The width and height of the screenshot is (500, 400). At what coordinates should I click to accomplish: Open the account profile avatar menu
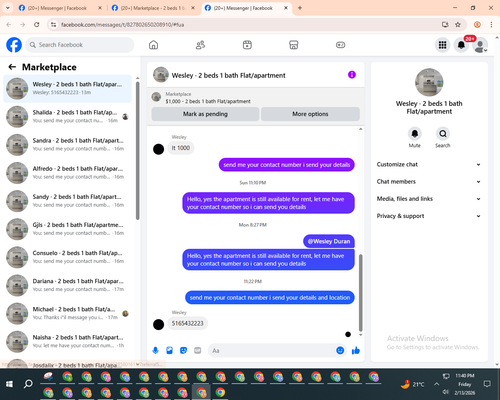480,45
